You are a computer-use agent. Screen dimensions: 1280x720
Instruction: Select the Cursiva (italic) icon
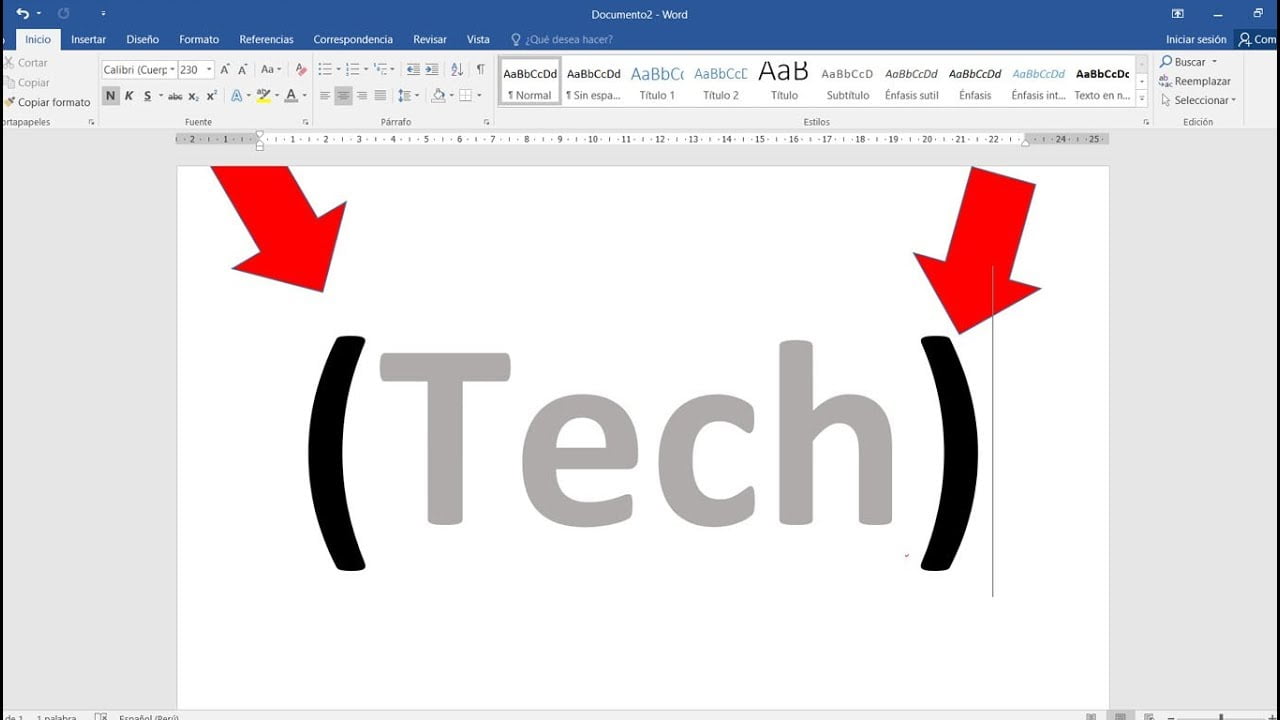coord(130,95)
